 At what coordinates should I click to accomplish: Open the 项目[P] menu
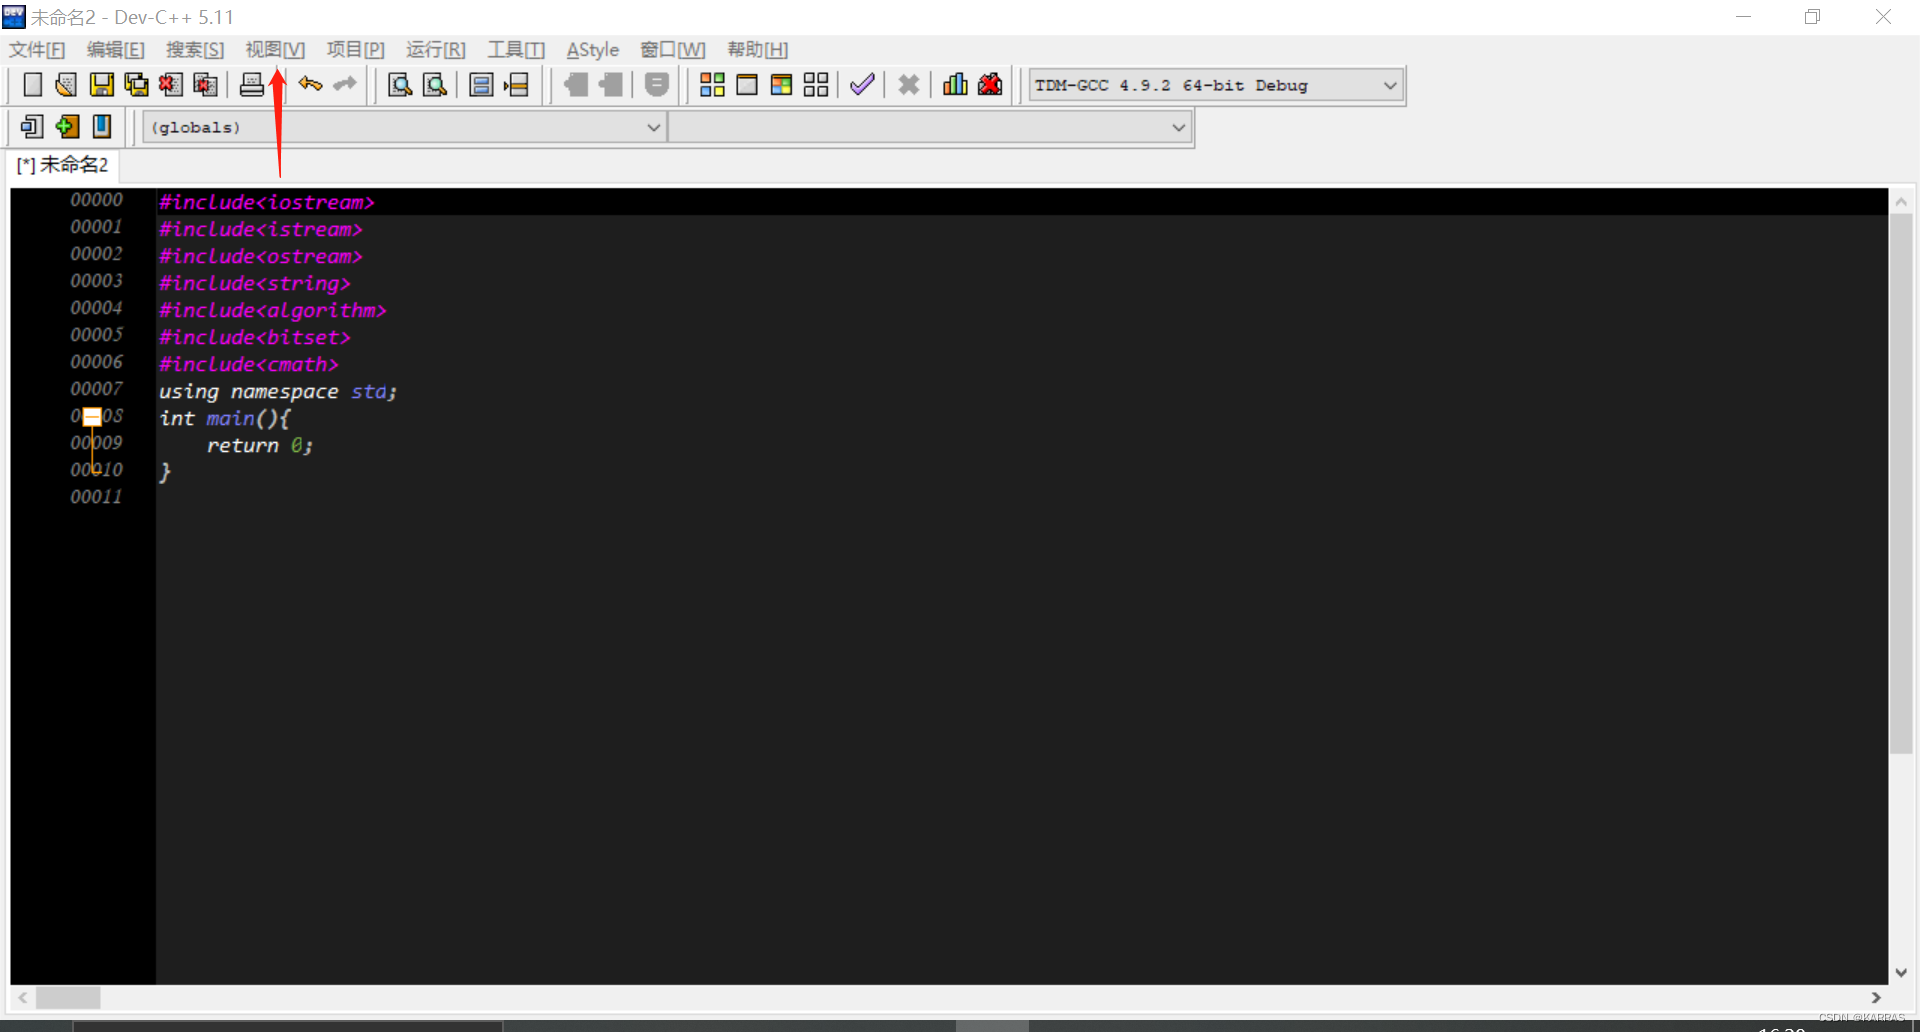pyautogui.click(x=355, y=50)
